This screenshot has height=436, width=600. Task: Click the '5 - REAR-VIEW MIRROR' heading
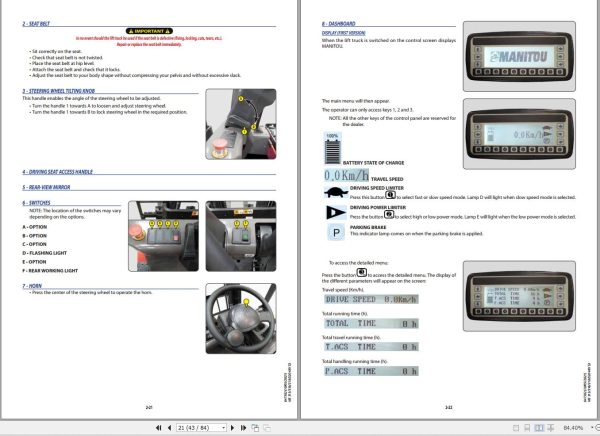(46, 187)
